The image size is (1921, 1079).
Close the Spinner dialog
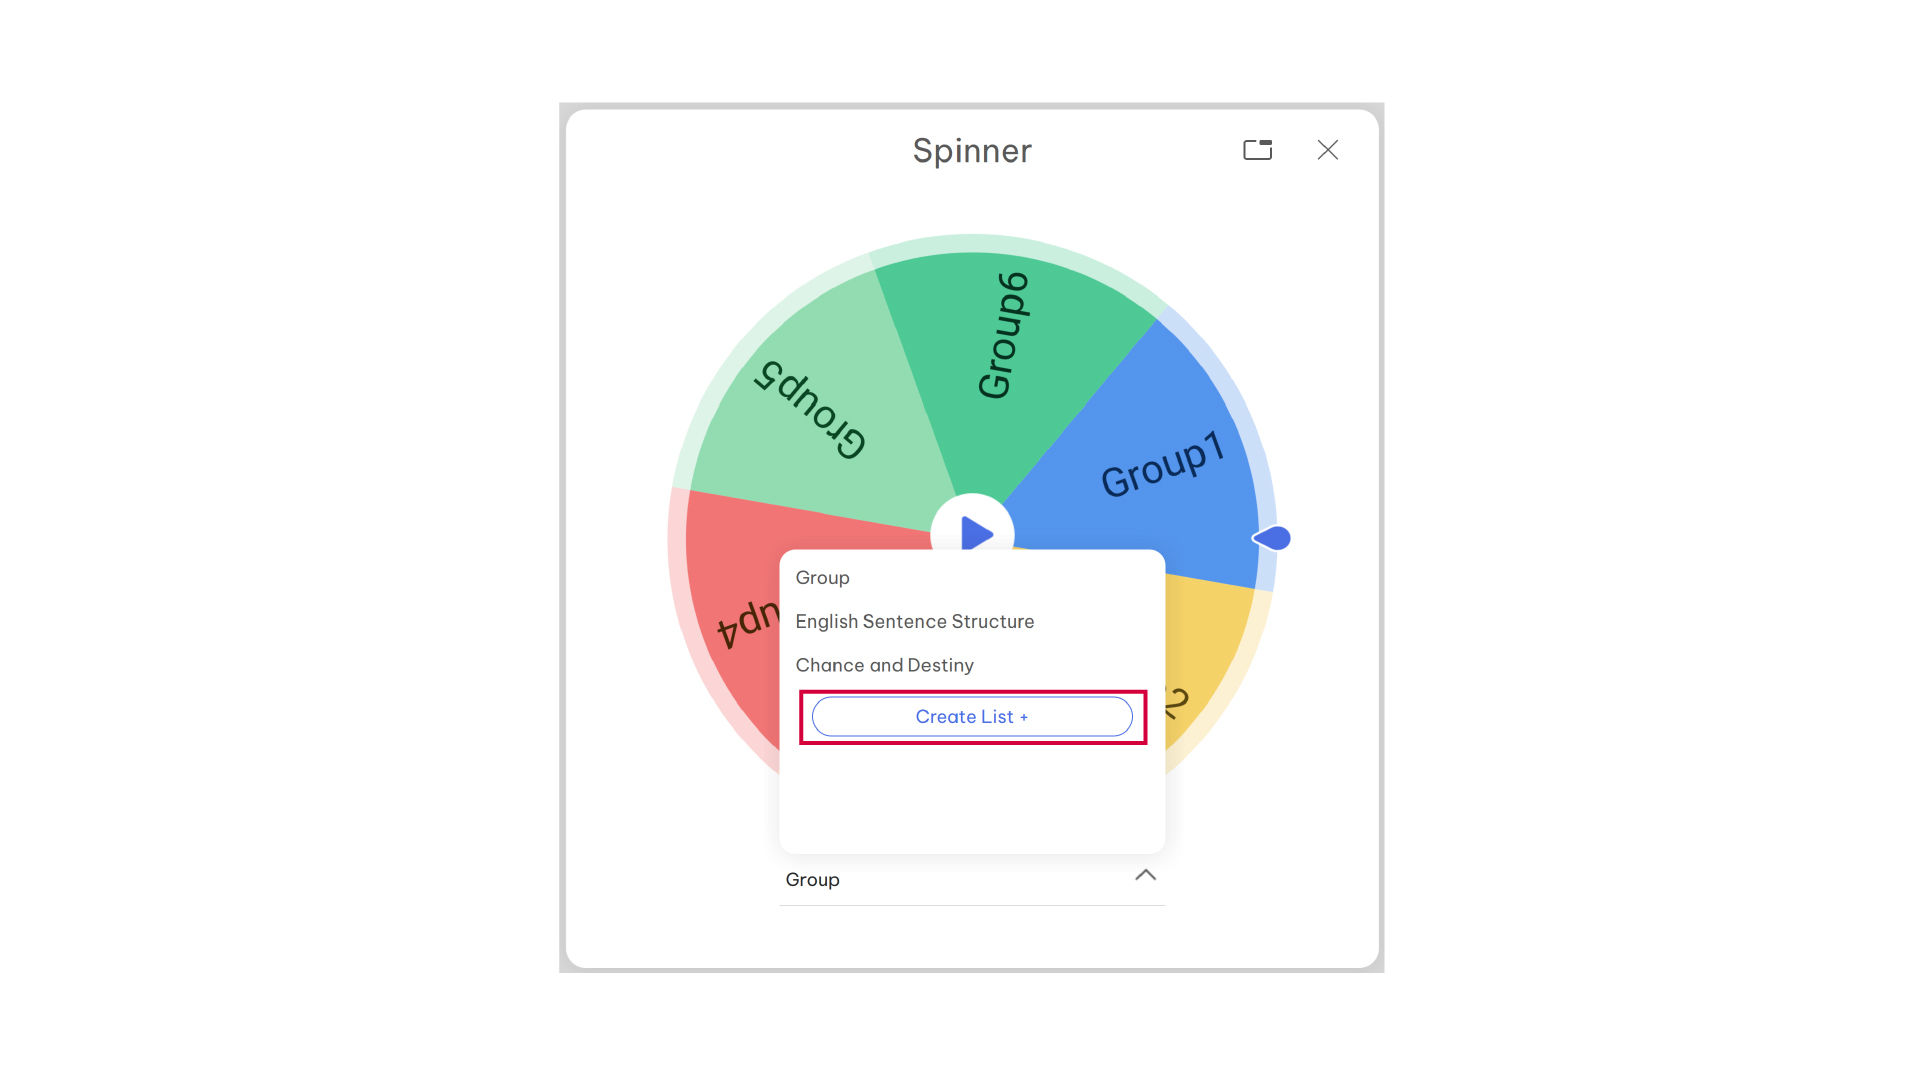[1328, 150]
